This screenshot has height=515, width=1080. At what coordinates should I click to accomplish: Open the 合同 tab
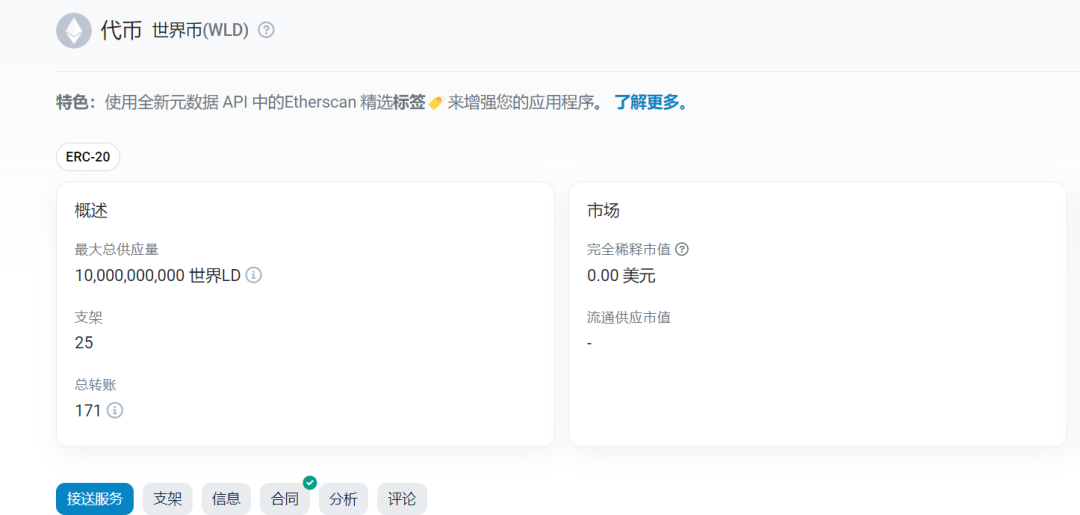(284, 499)
